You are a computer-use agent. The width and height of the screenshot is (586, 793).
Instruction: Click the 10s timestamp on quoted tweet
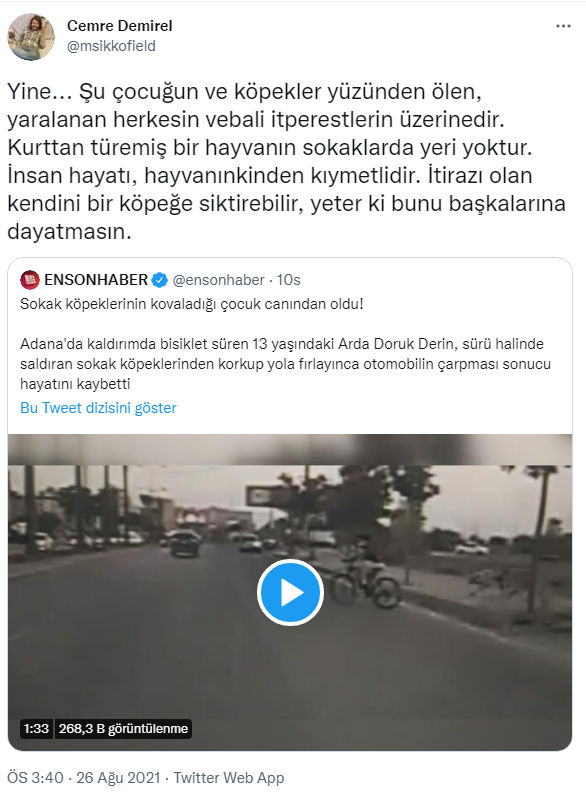click(289, 280)
